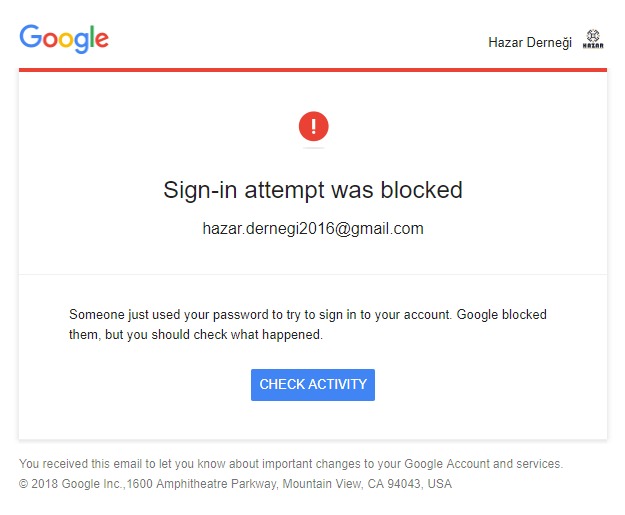
Task: Click the red header bar above the card
Action: 313,70
